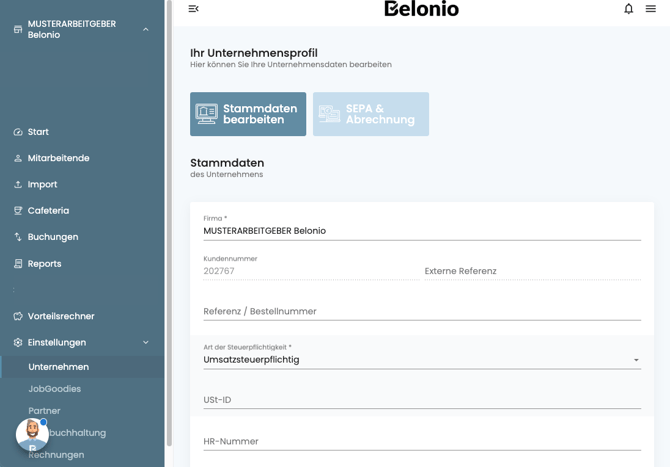Go to Start in the sidebar

(x=38, y=132)
